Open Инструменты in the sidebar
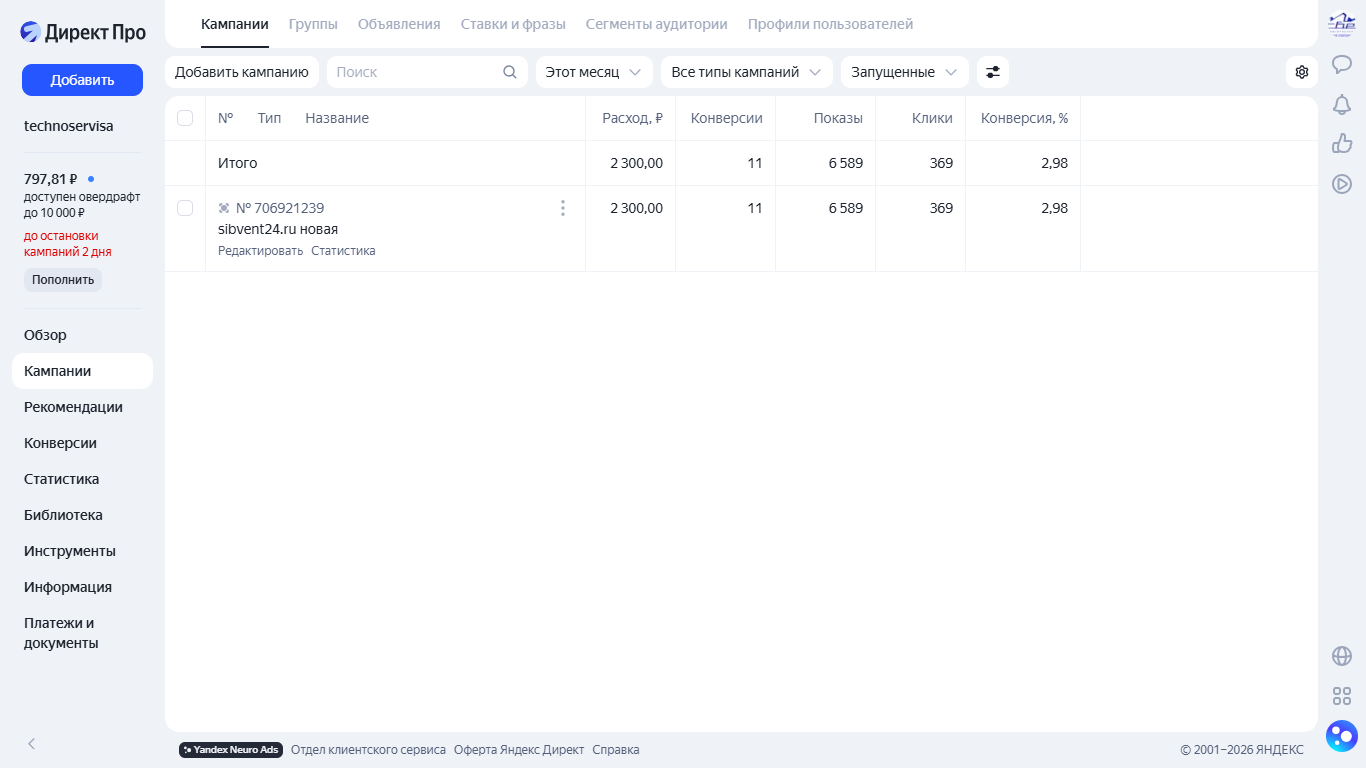Image resolution: width=1366 pixels, height=768 pixels. pos(82,551)
